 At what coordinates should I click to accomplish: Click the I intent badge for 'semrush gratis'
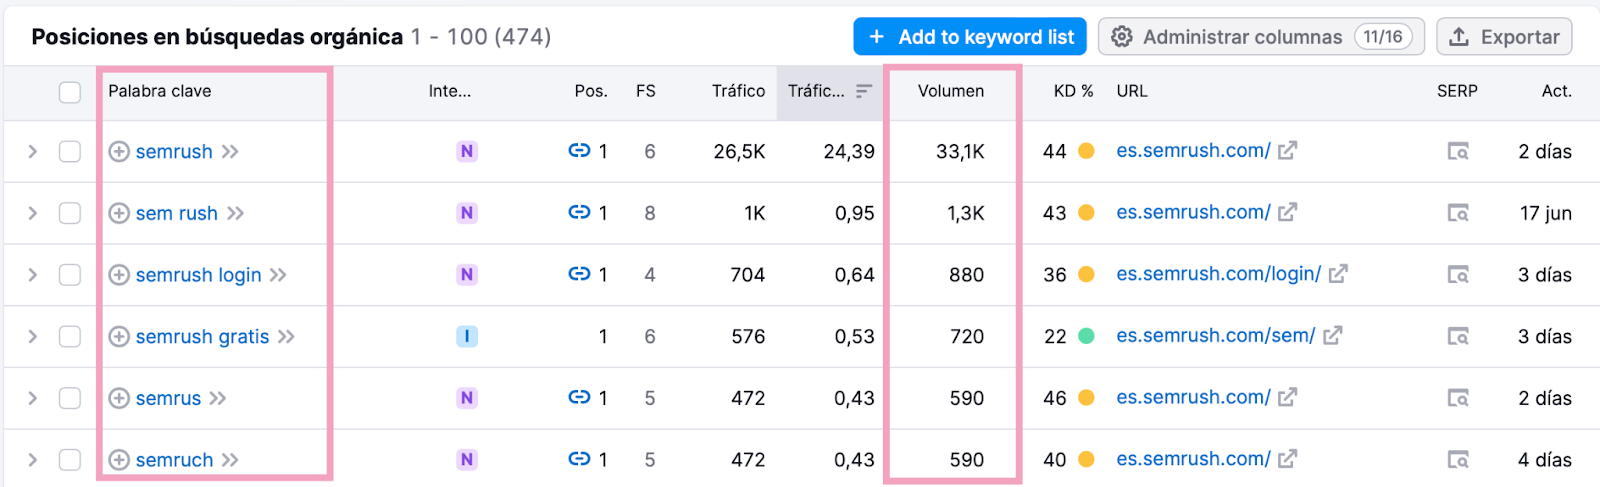(466, 337)
